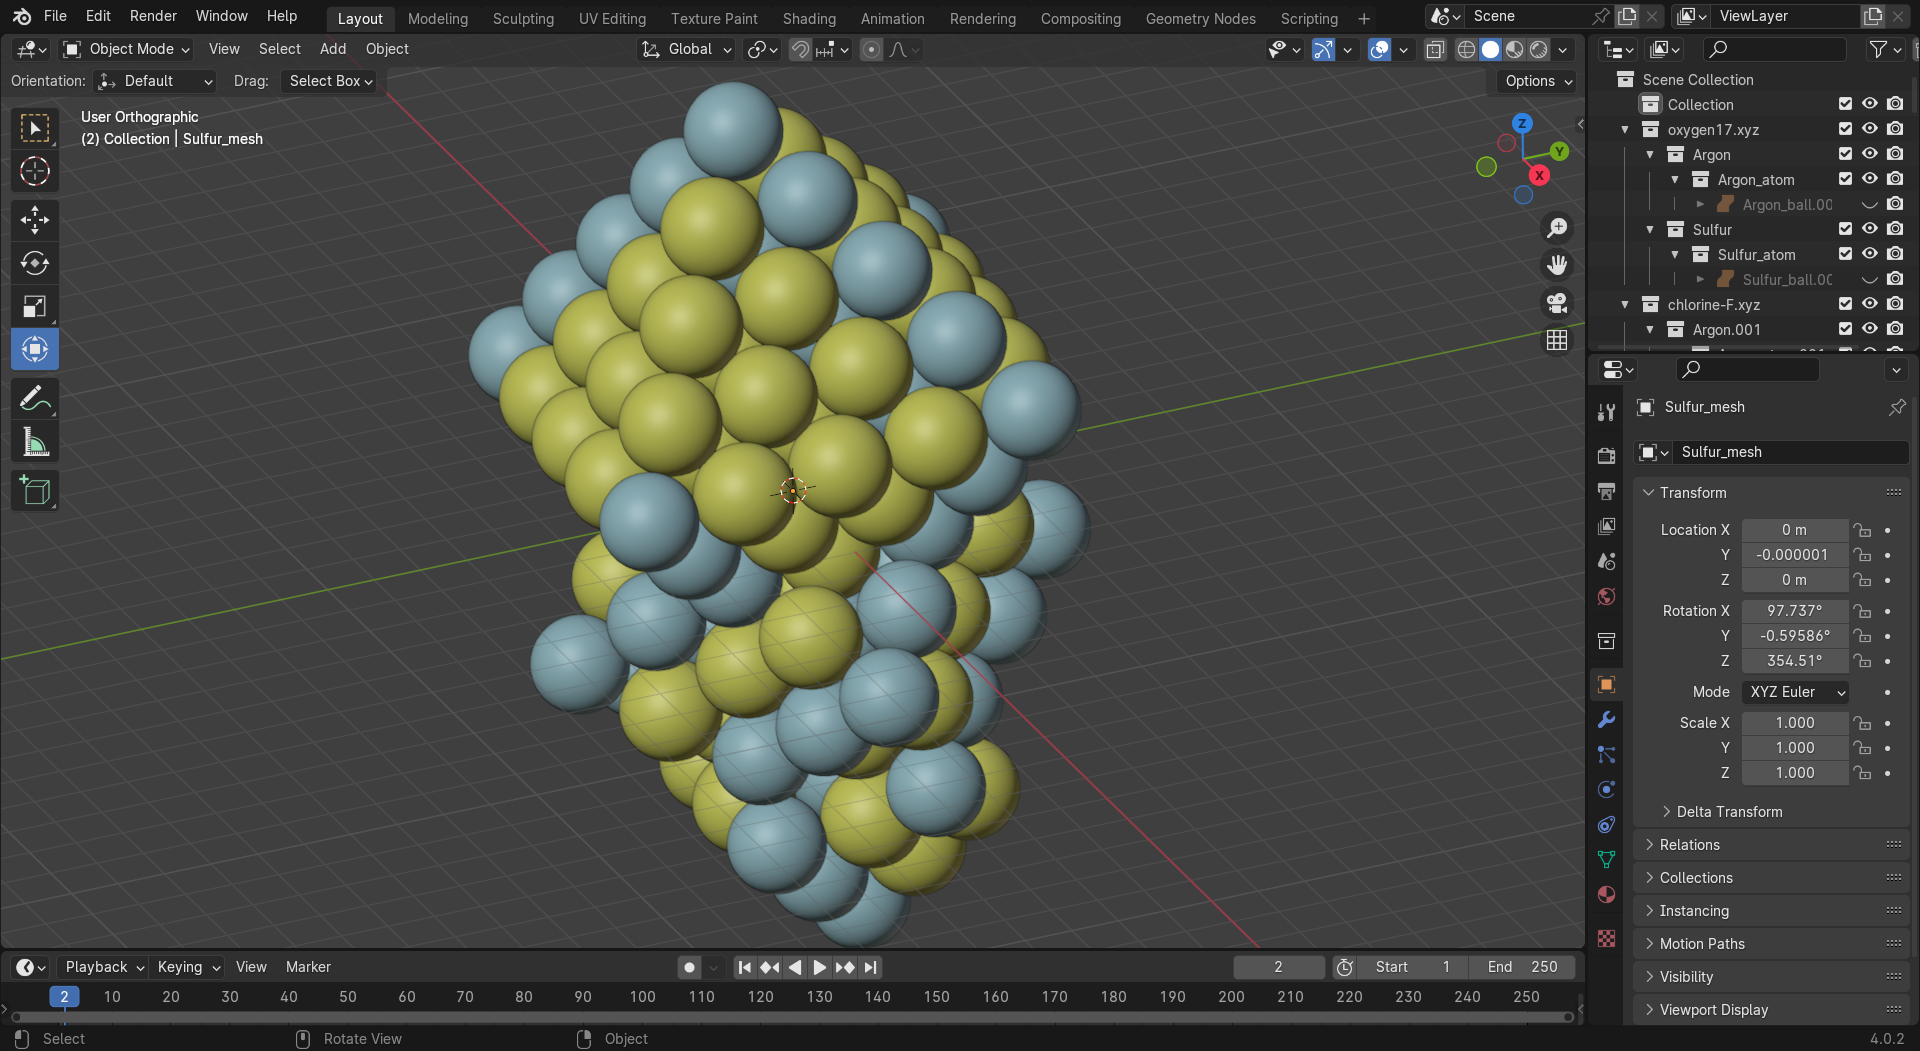Choose the Measure tool
The image size is (1920, 1051).
tap(35, 442)
